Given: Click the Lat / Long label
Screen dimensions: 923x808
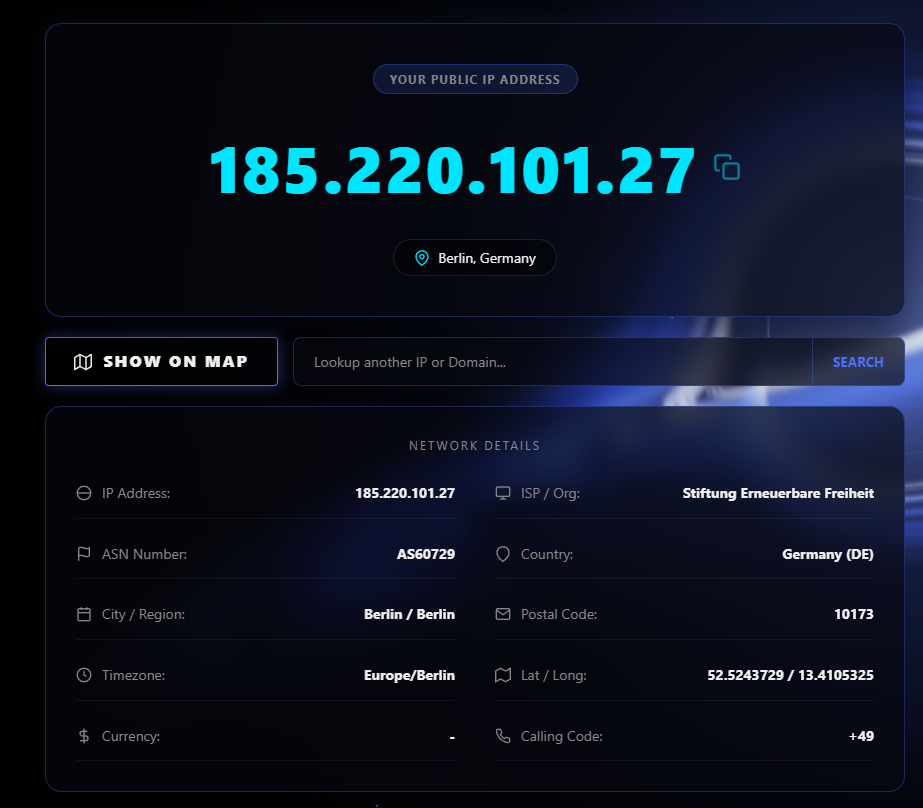Looking at the screenshot, I should point(553,675).
